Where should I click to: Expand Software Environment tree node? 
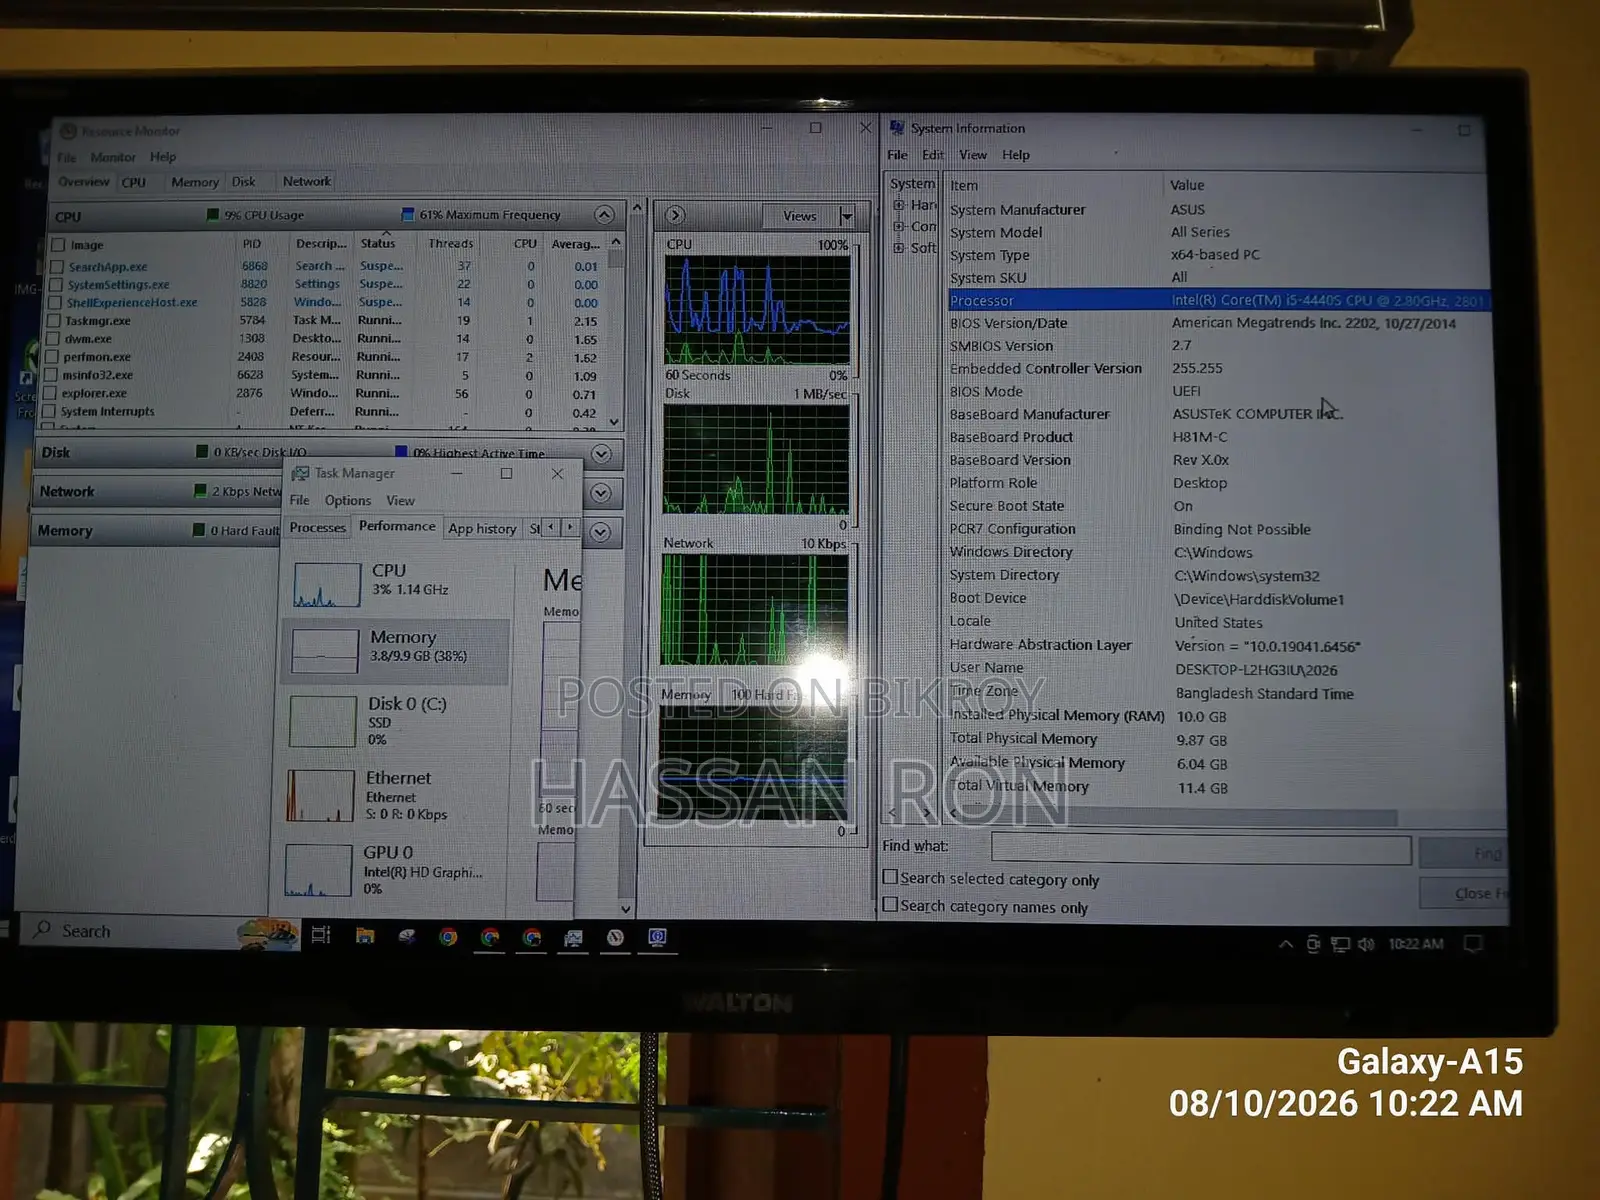tap(899, 248)
